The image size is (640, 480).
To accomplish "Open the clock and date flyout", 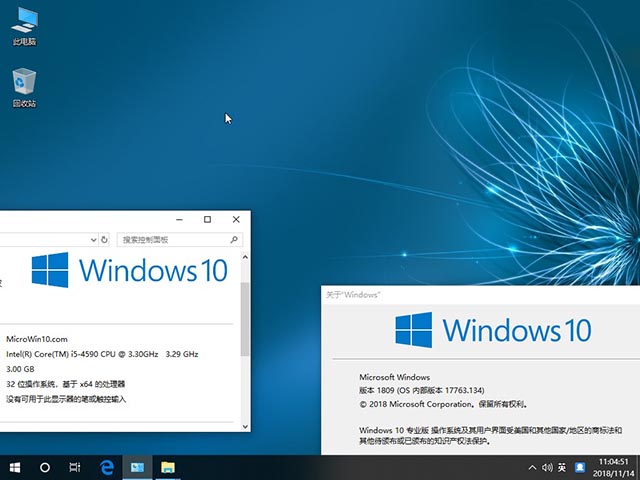I will tap(613, 468).
